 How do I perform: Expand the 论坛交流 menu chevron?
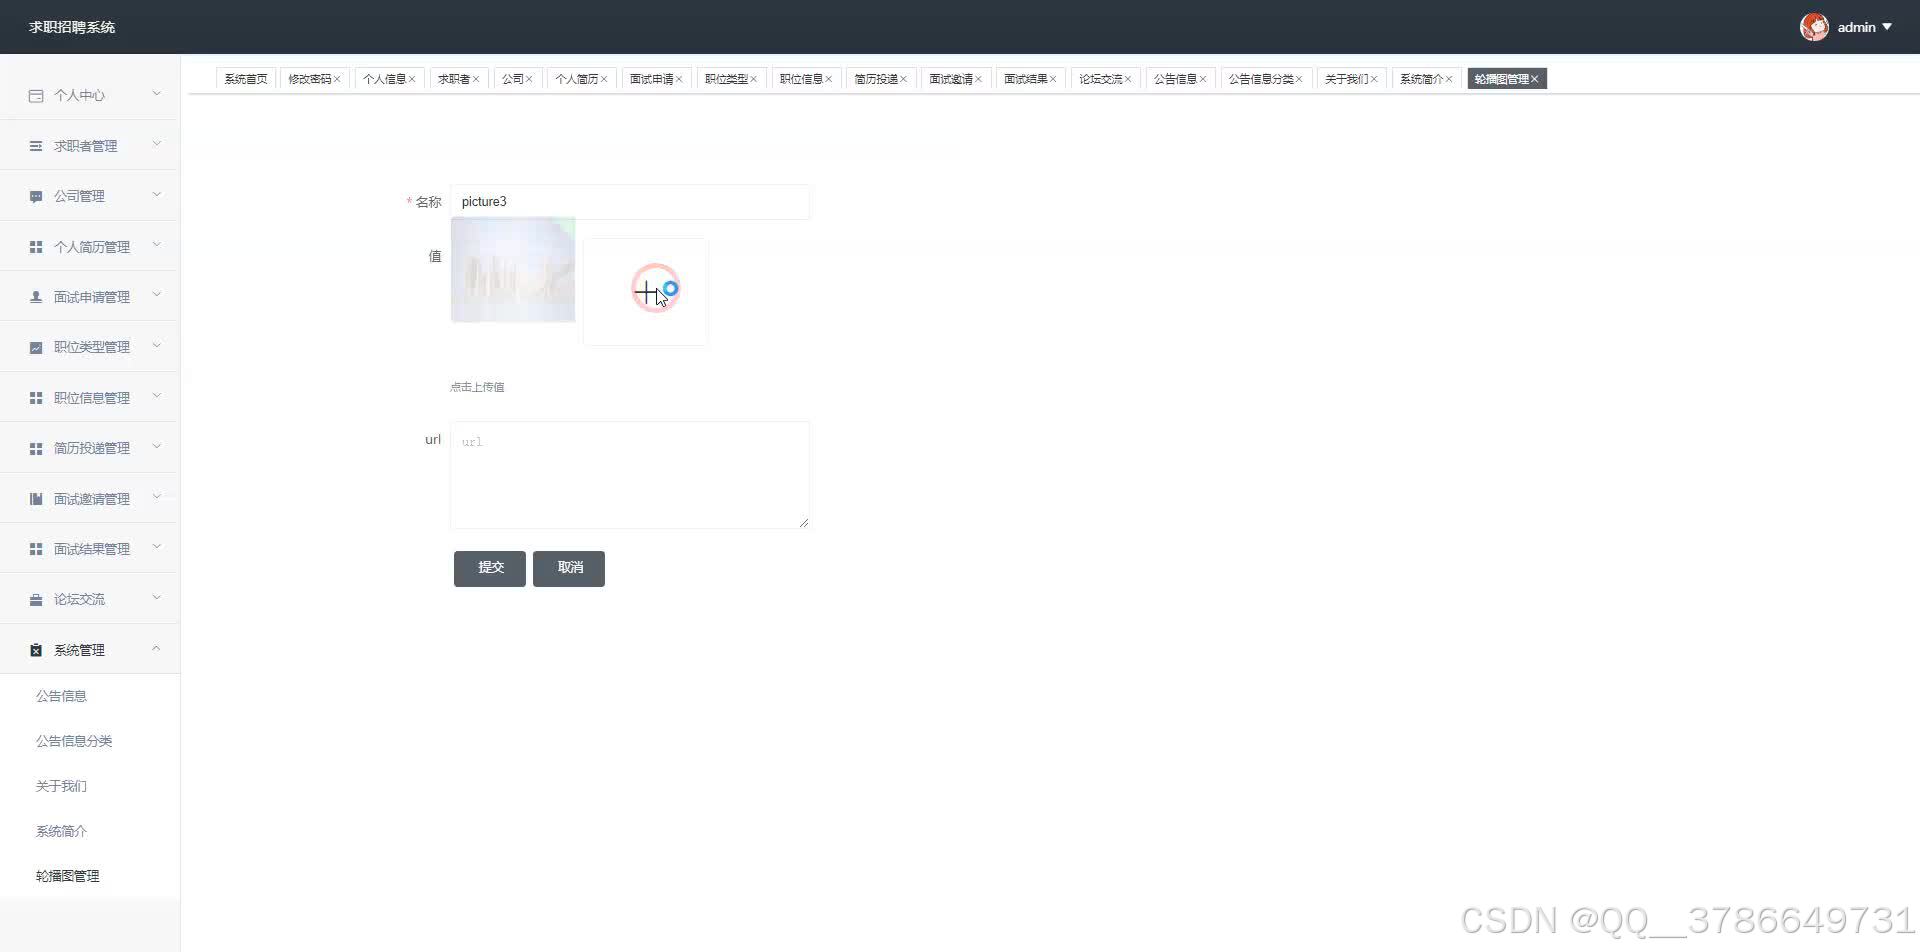pyautogui.click(x=156, y=598)
